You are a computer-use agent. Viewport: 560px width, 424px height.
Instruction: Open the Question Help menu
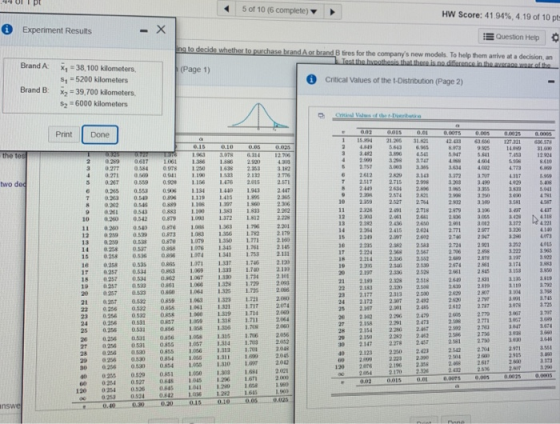(511, 37)
